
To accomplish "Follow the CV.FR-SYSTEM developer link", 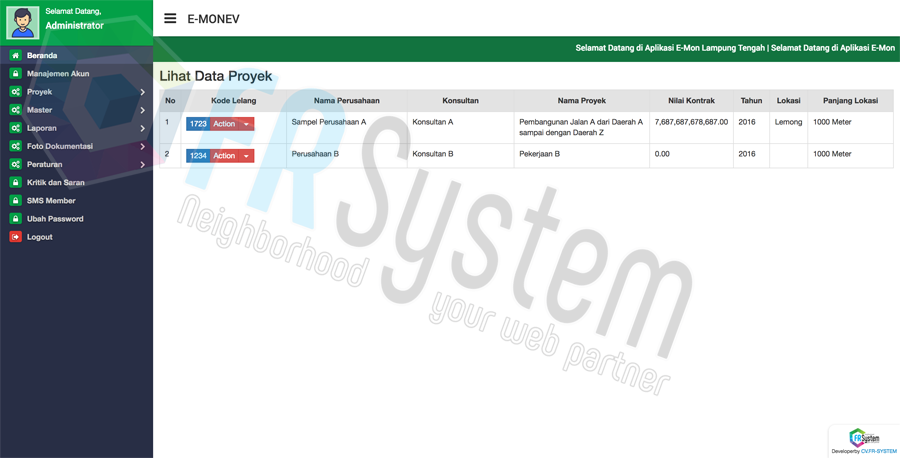I will coord(878,452).
